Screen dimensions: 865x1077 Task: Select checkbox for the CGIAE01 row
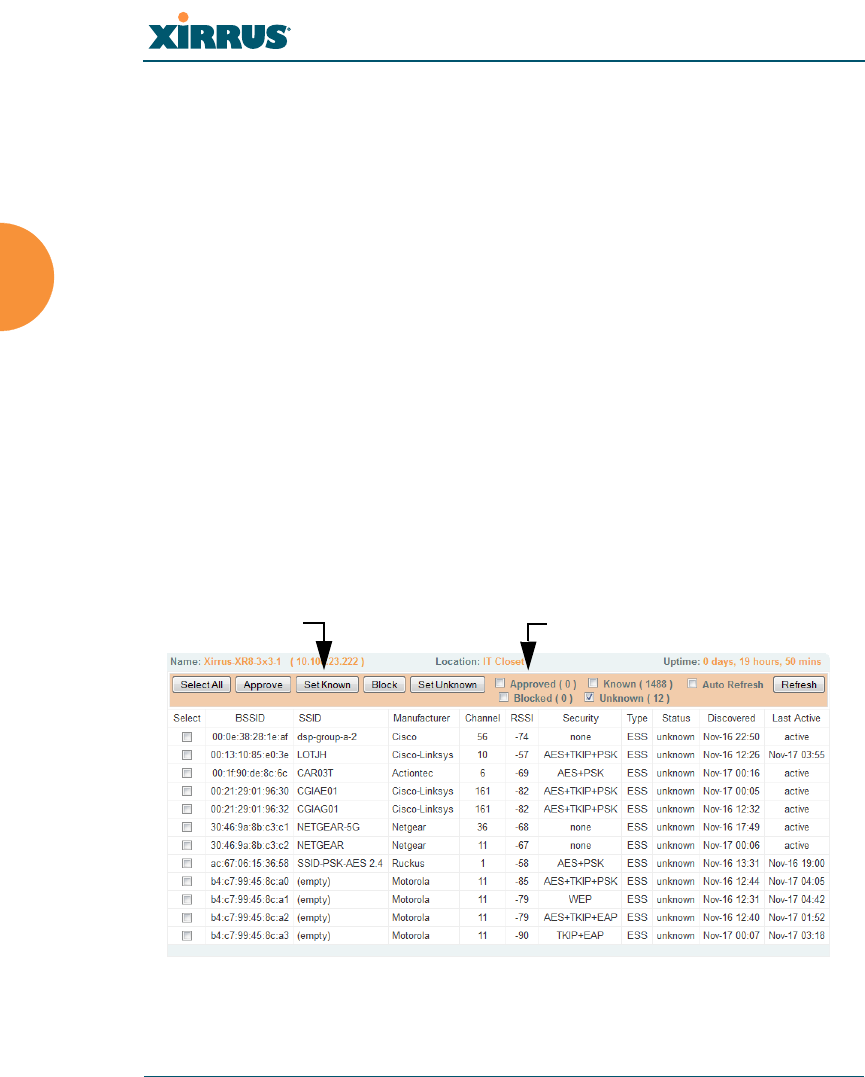(187, 791)
